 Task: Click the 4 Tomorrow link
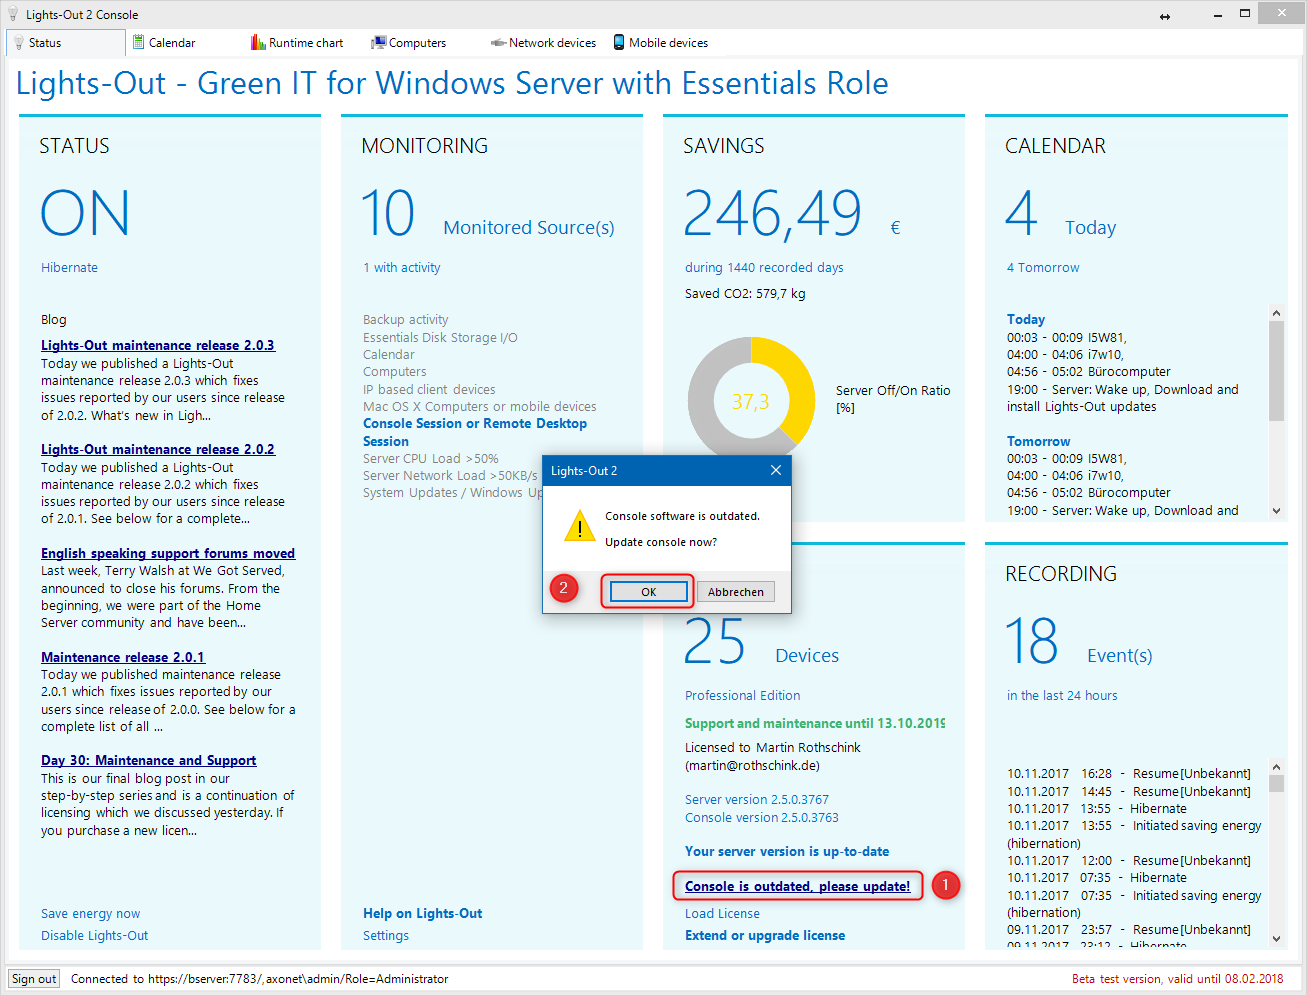tap(1043, 267)
